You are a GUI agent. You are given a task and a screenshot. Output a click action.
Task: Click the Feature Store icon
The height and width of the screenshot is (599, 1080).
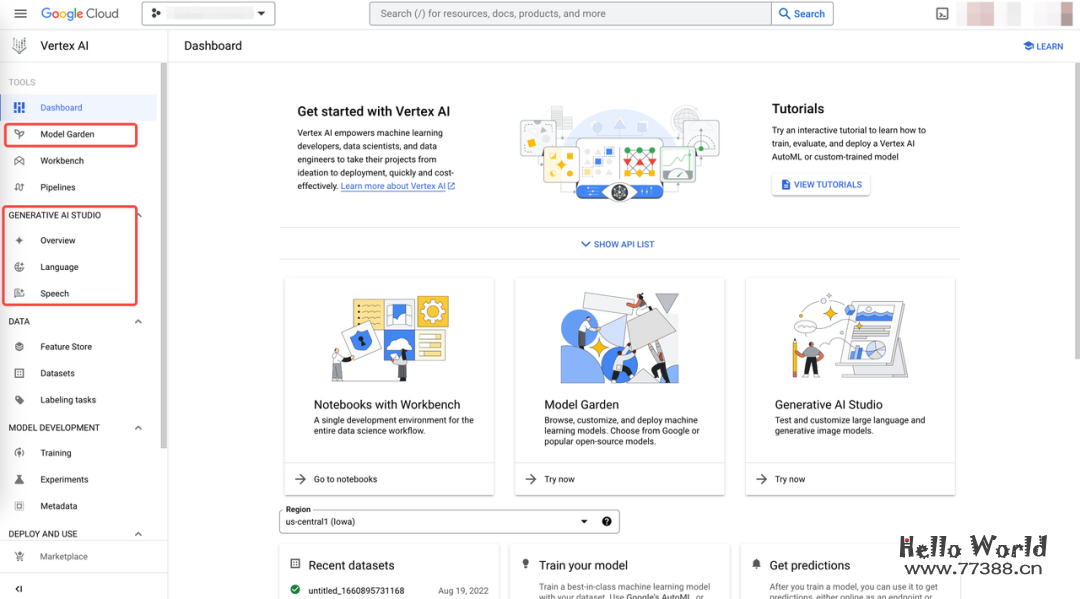(x=19, y=347)
